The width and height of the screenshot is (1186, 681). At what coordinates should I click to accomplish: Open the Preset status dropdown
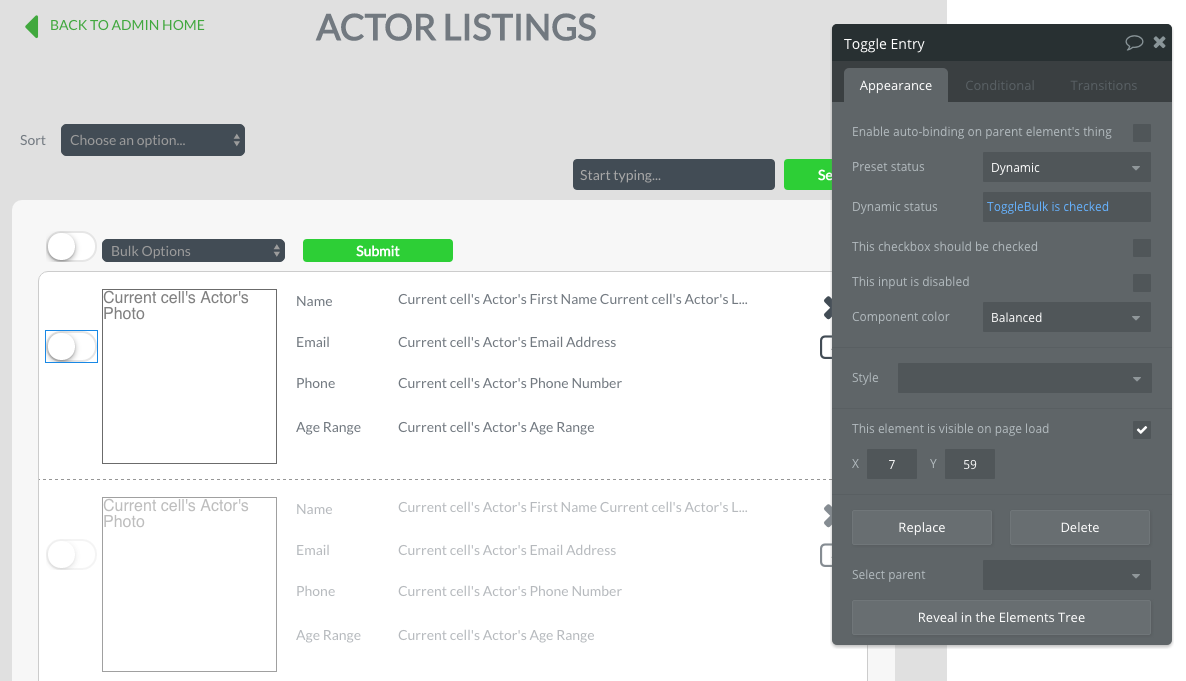1066,167
